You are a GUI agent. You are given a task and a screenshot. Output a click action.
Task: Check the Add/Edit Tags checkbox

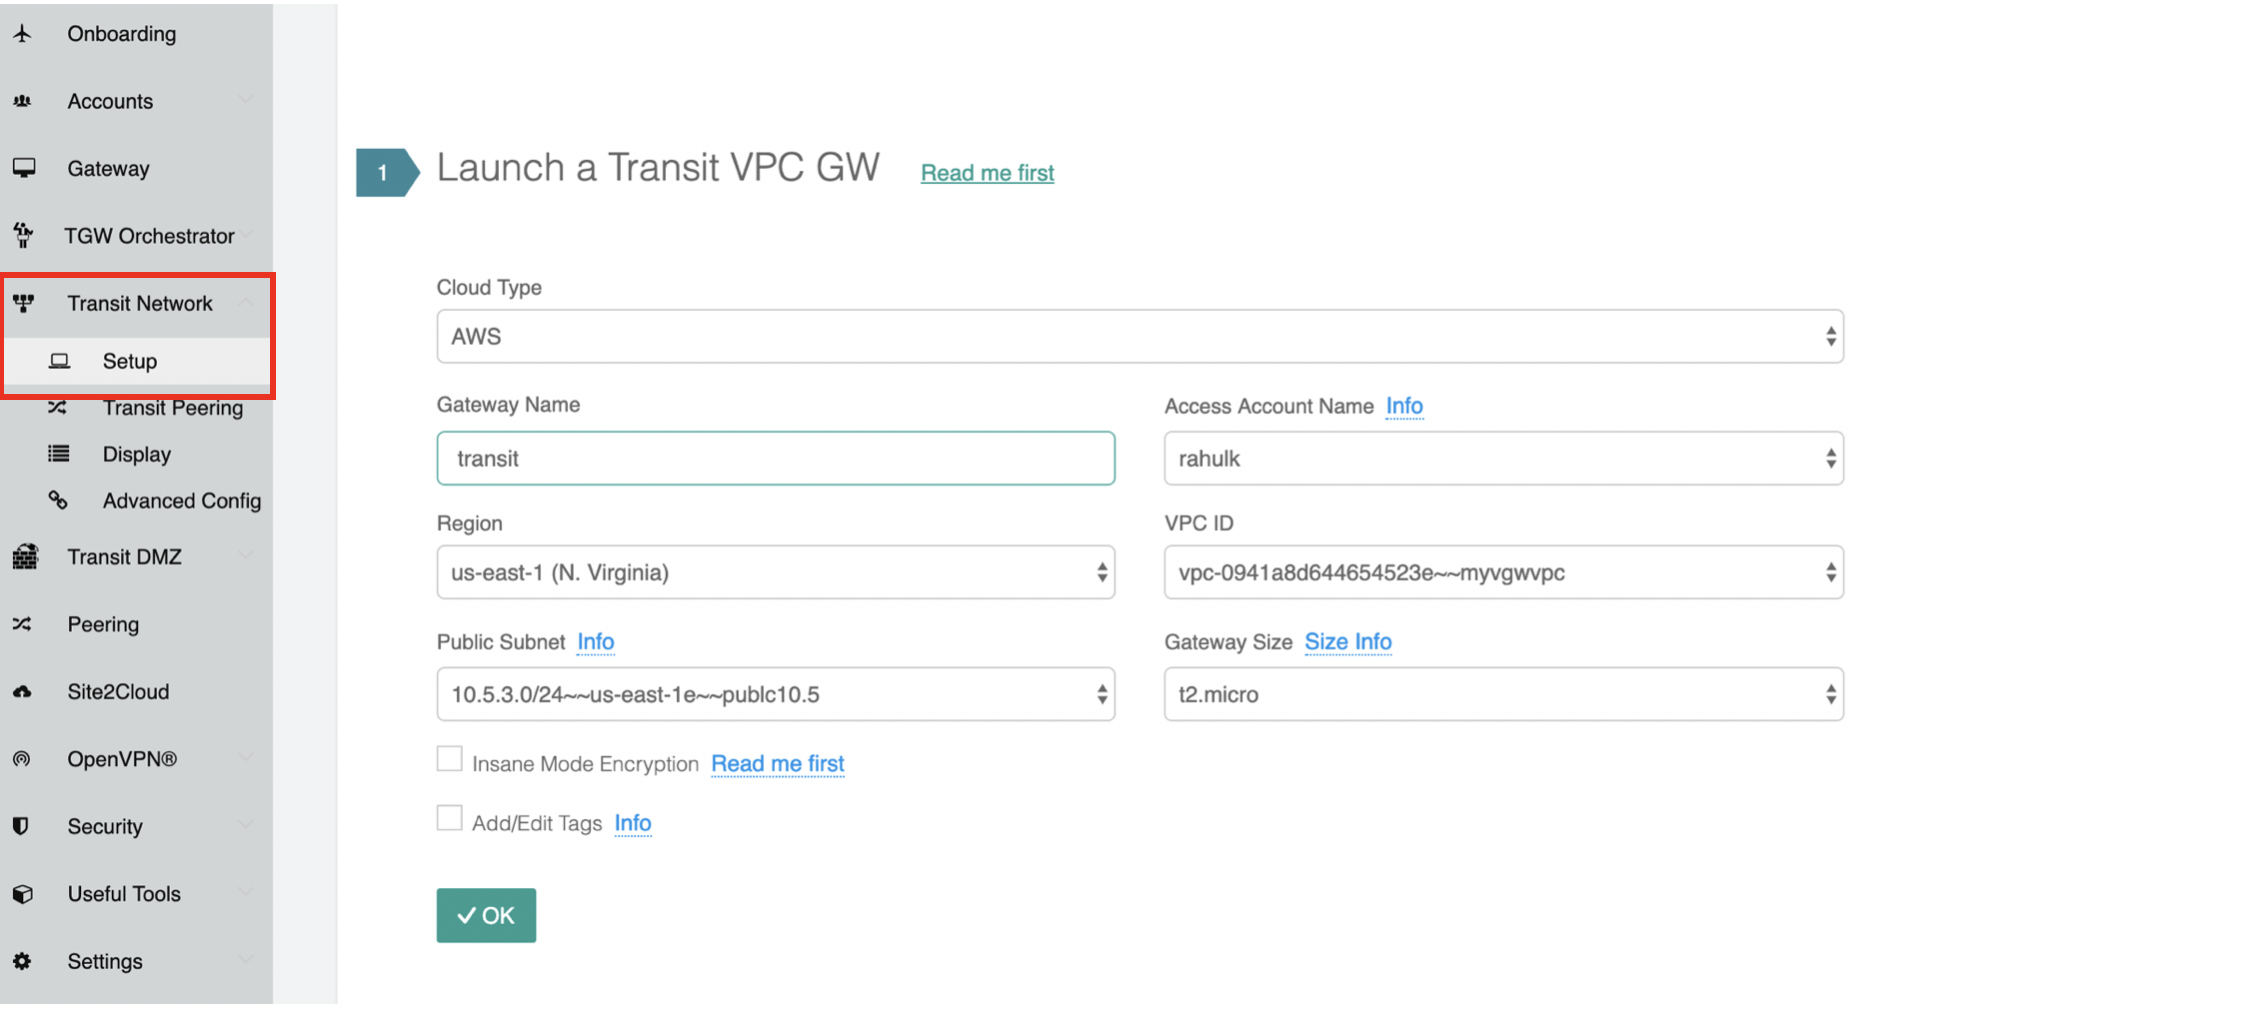(450, 819)
